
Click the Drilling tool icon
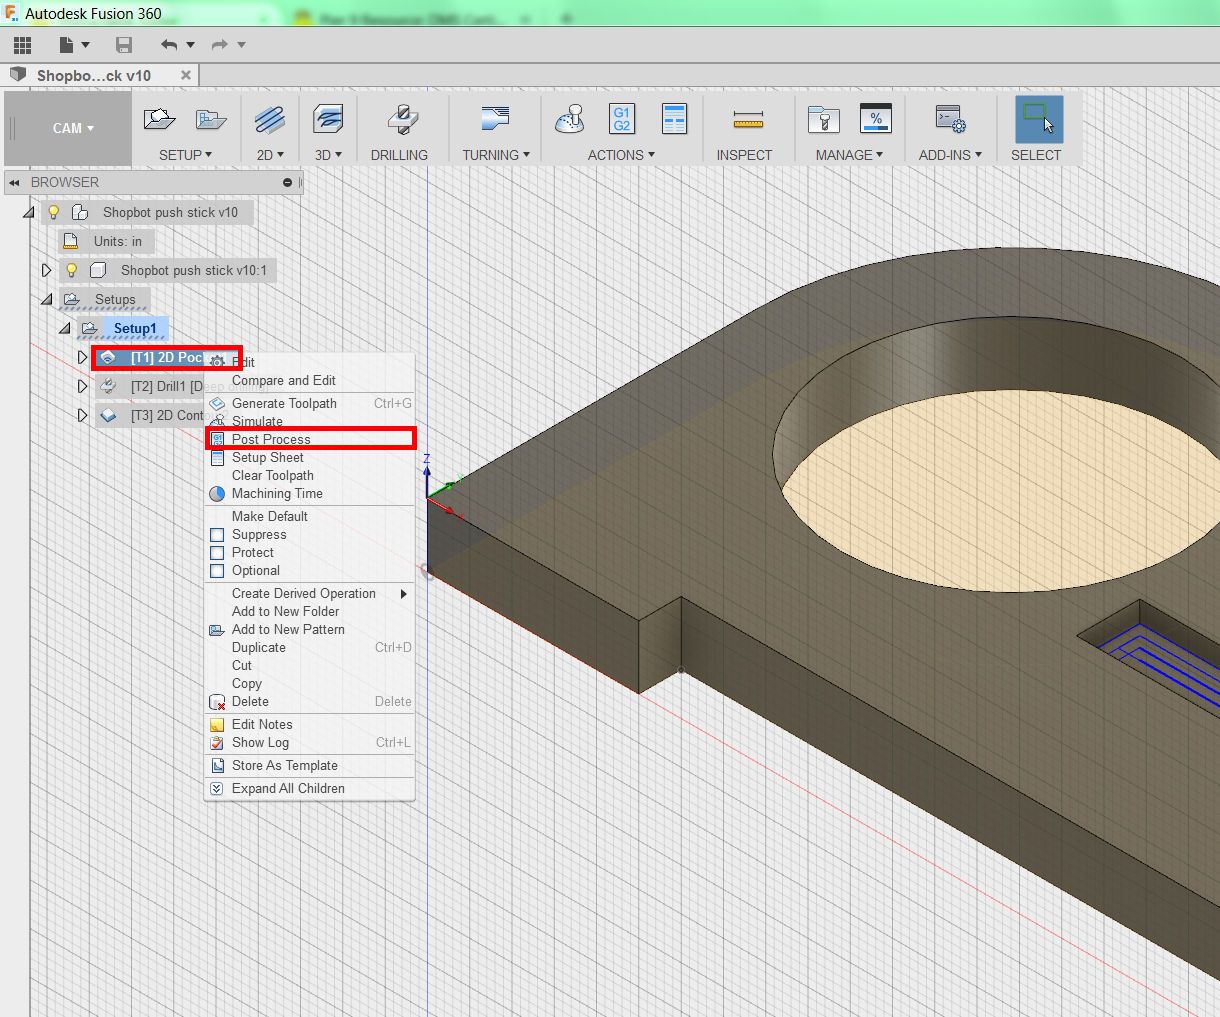402,120
